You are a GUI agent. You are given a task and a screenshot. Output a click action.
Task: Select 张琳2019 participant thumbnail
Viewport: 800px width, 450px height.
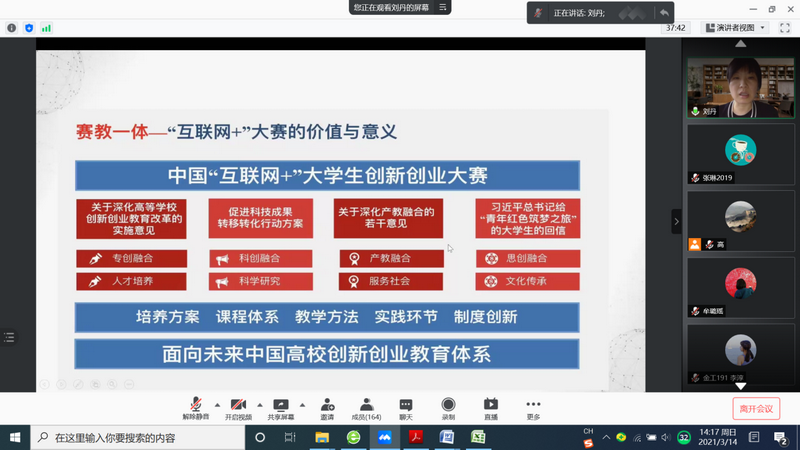coord(740,155)
